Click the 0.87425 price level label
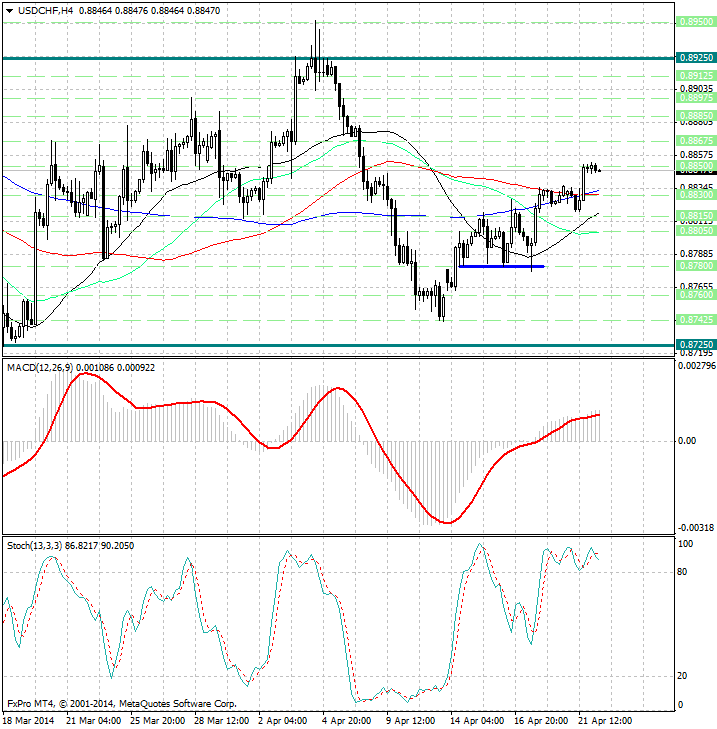This screenshot has height=729, width=717. (695, 320)
